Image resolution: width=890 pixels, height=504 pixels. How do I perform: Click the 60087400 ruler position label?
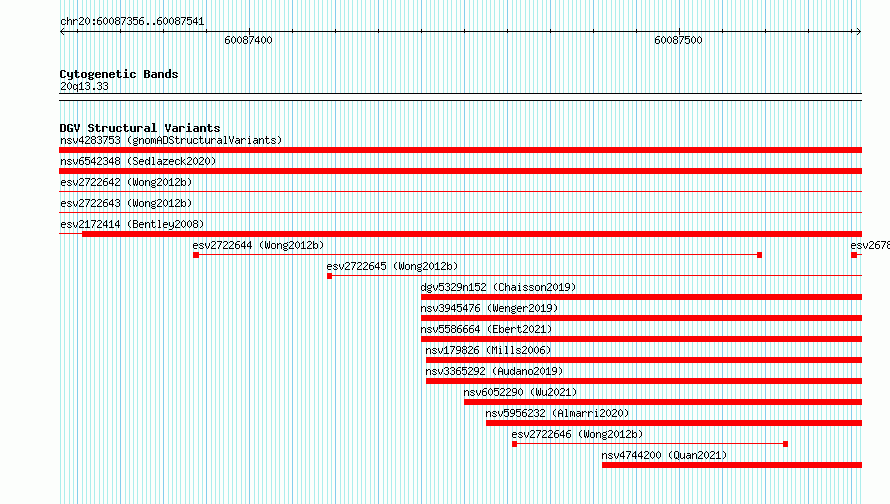coord(248,40)
